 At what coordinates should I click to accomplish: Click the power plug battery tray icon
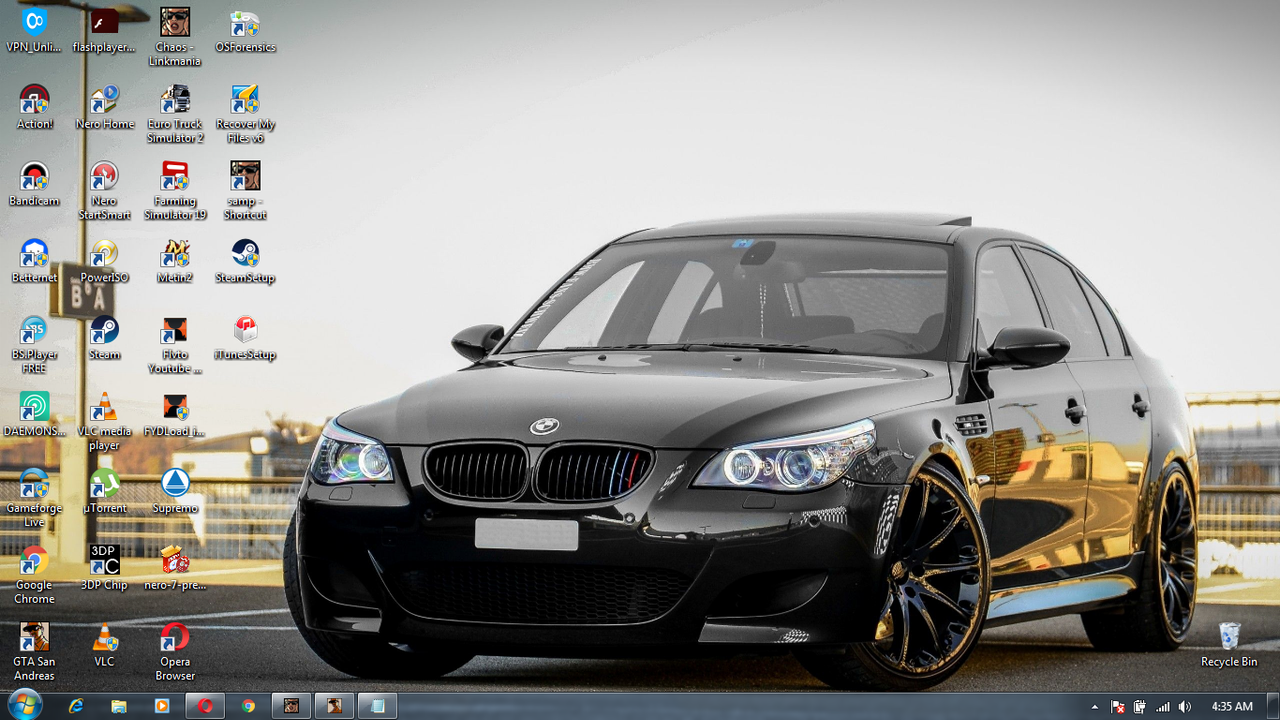[x=1140, y=707]
